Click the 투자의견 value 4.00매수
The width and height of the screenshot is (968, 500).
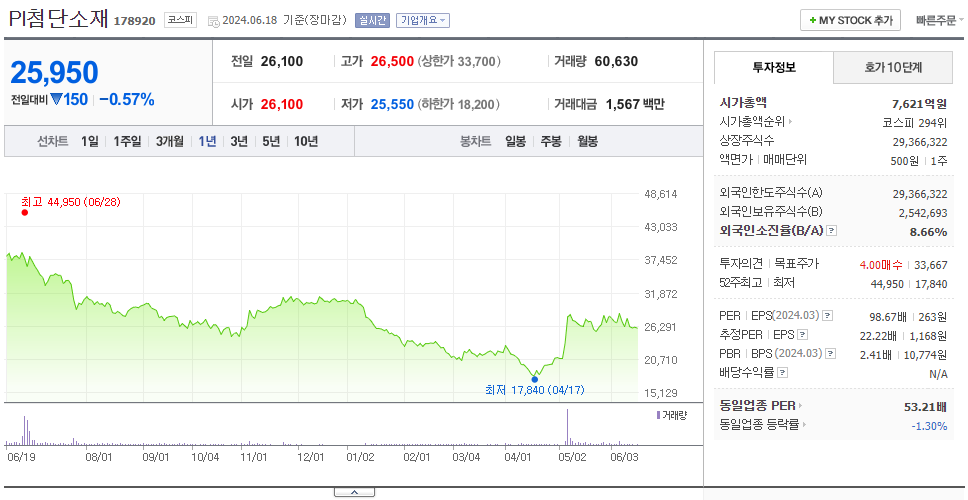[x=881, y=265]
